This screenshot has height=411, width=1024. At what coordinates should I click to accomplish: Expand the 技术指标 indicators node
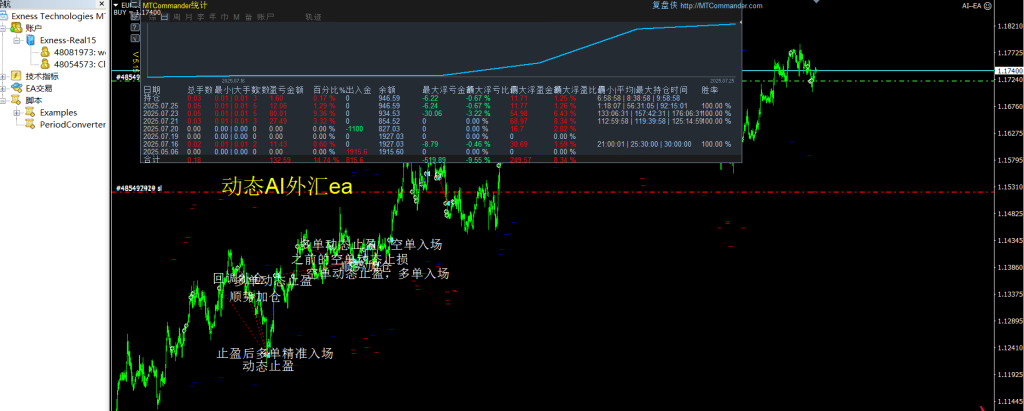click(x=4, y=76)
